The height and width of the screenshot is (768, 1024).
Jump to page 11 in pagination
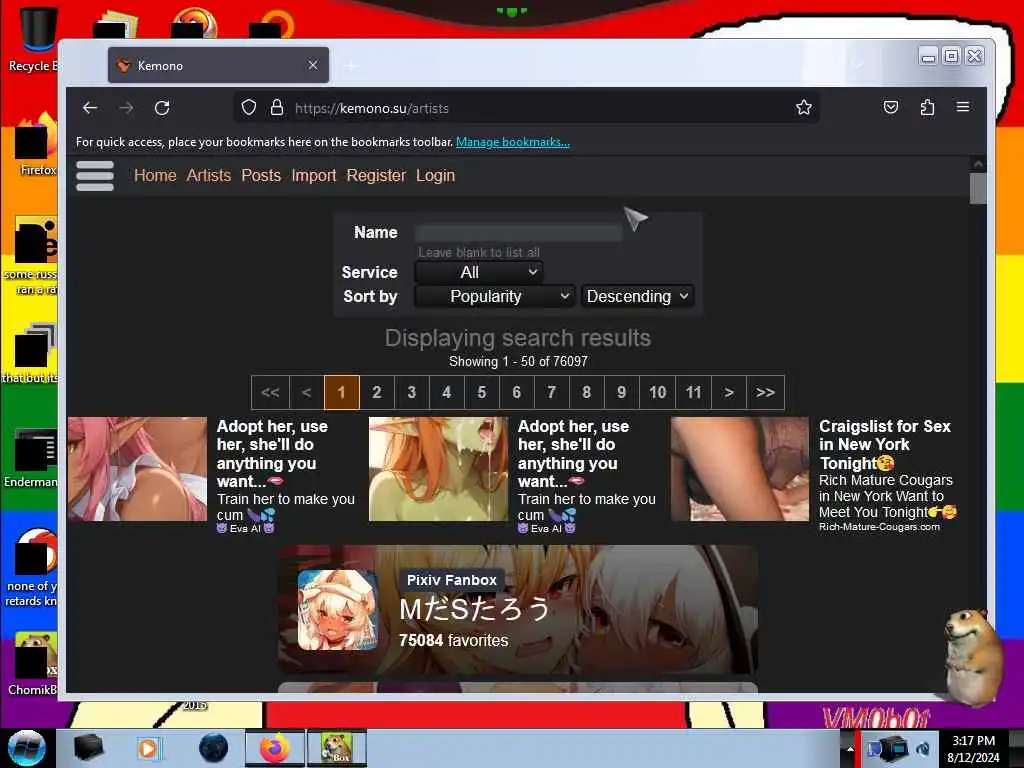[x=694, y=392]
